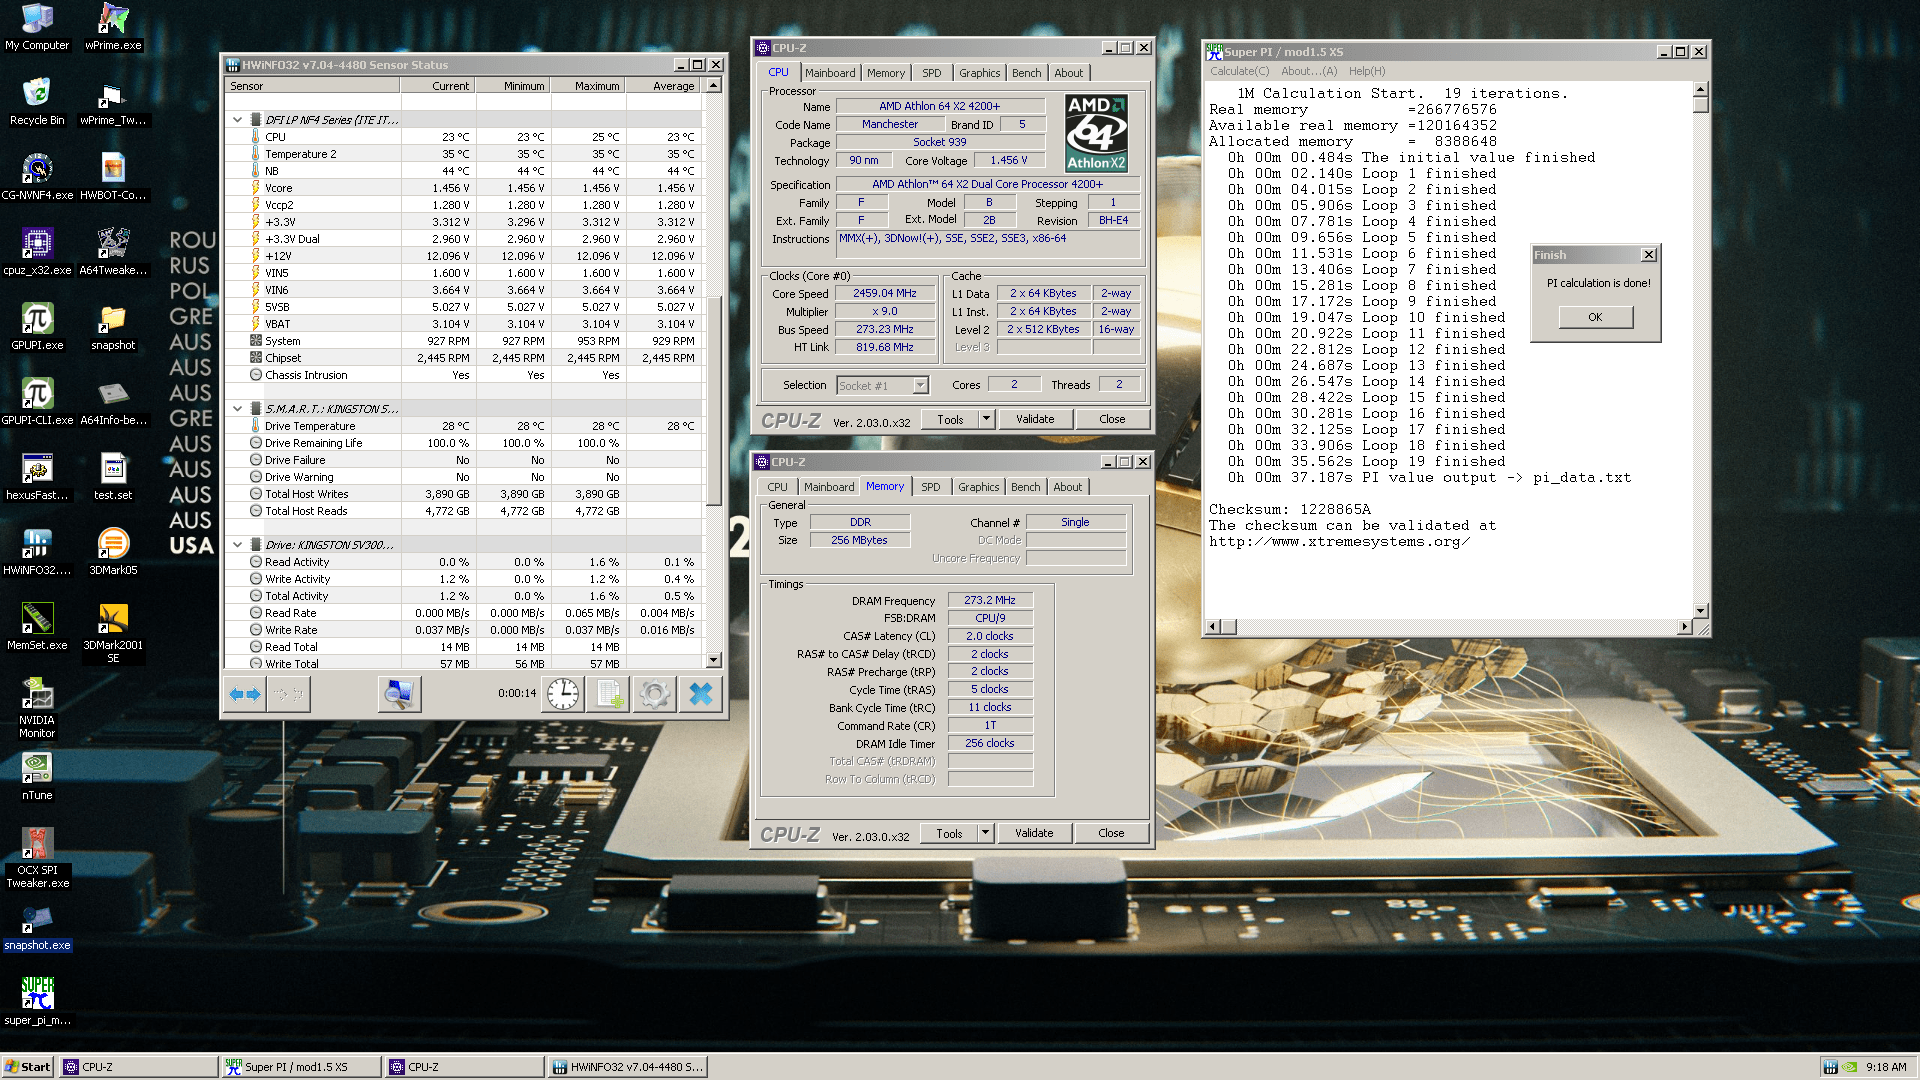Click Tools button in bottom CPU-Z
Image resolution: width=1920 pixels, height=1080 pixels.
pyautogui.click(x=949, y=833)
